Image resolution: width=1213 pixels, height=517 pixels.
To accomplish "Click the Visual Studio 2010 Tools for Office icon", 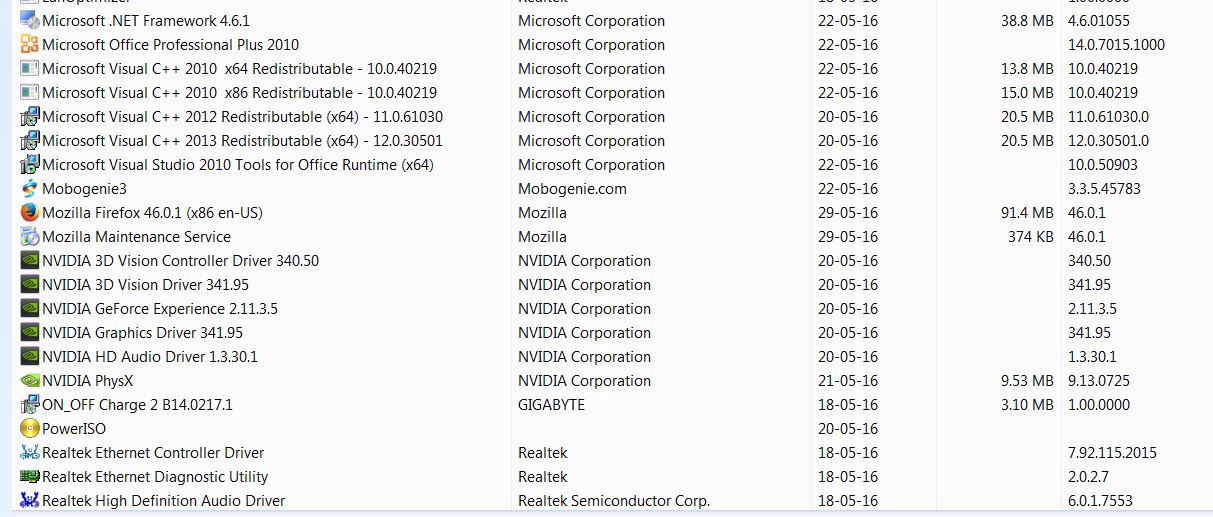I will point(30,164).
